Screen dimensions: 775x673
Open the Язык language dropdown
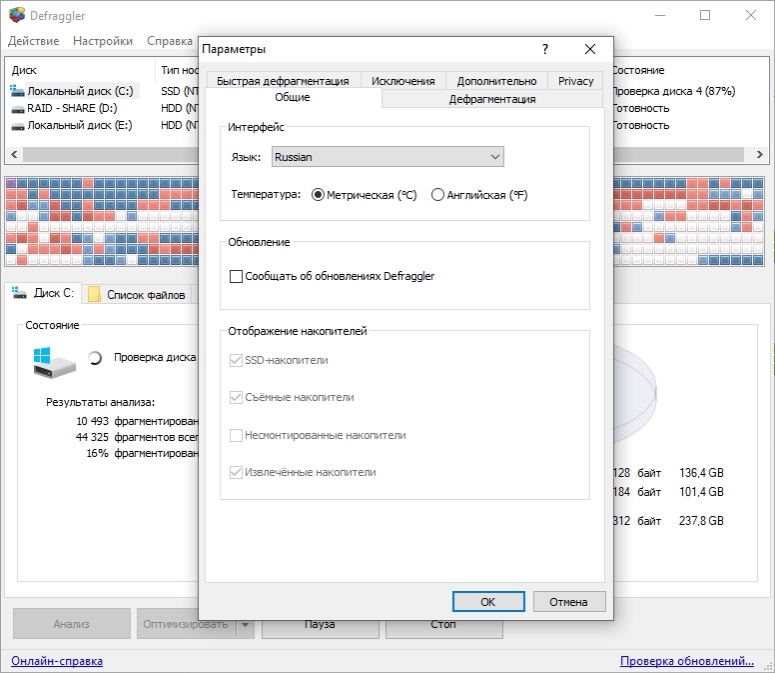[x=388, y=157]
